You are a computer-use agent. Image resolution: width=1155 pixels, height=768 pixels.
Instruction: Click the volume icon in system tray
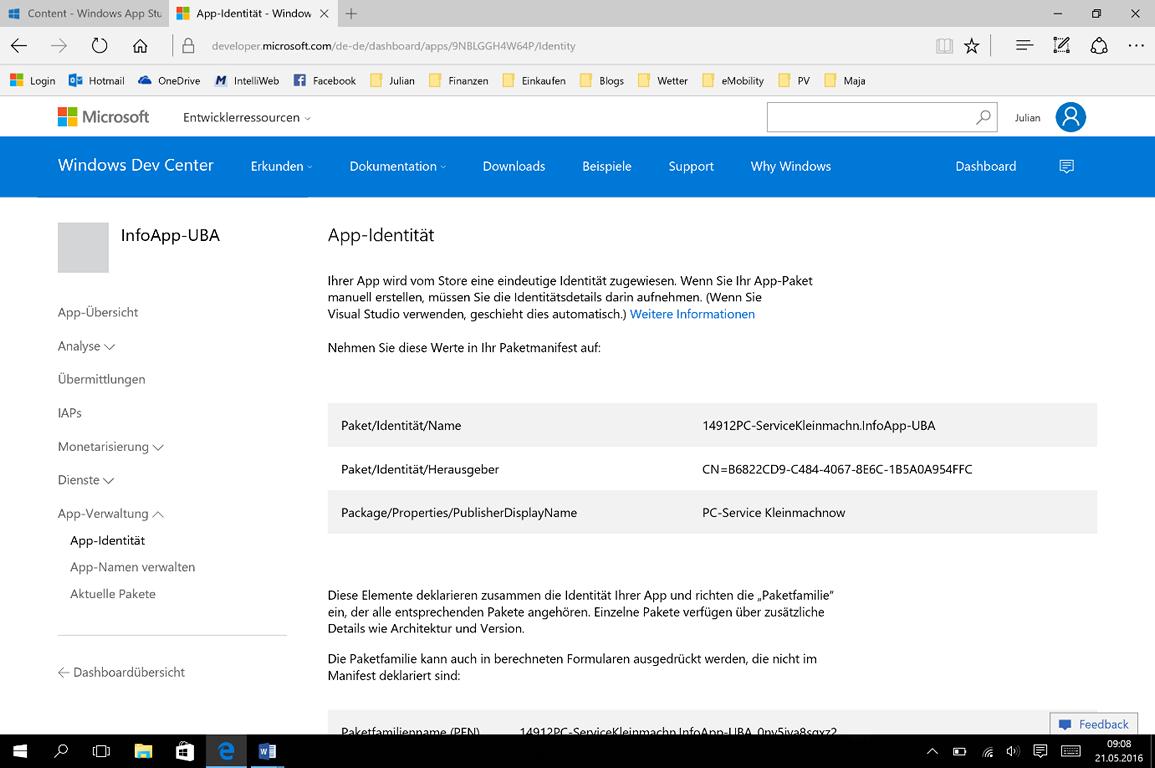(x=1013, y=751)
